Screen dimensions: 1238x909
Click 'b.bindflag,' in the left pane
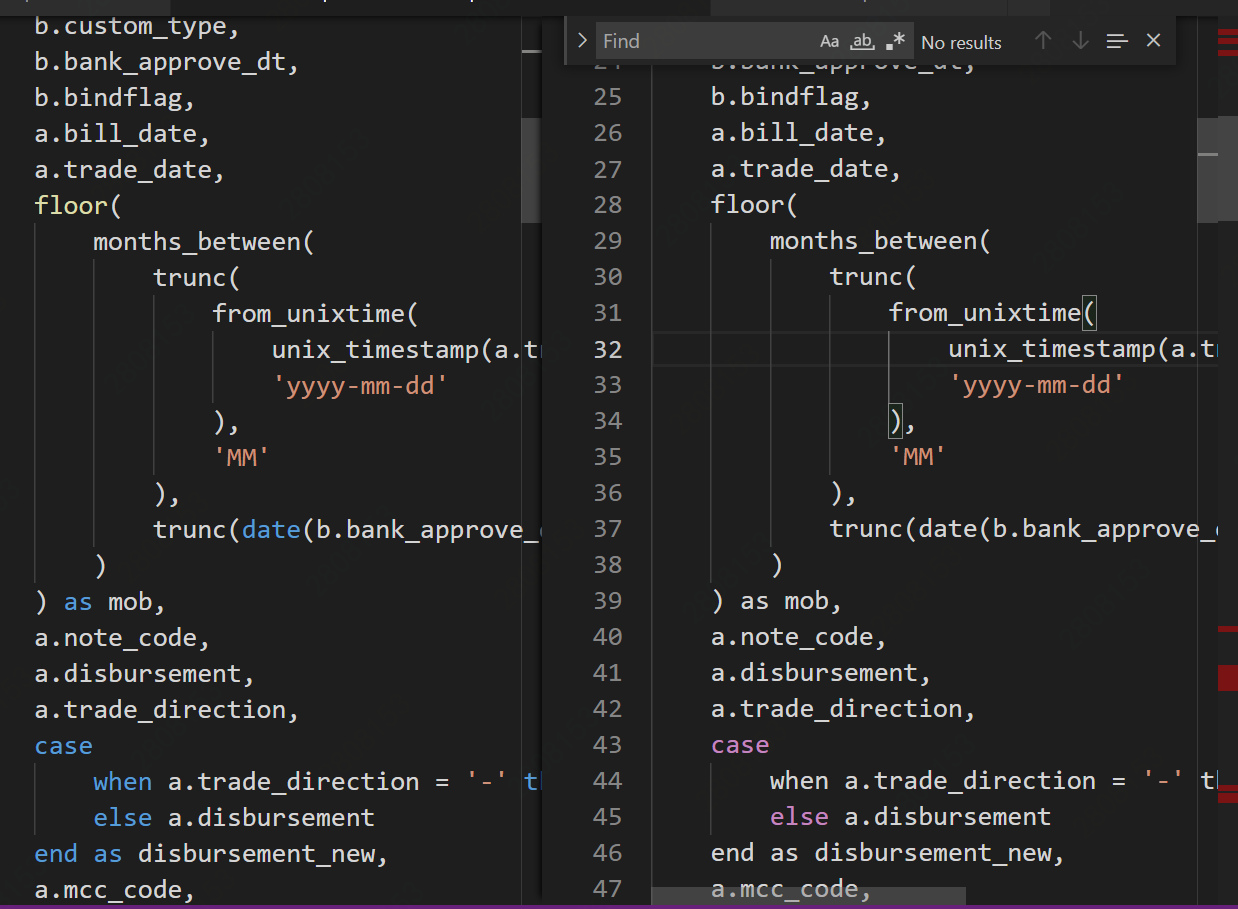coord(115,98)
